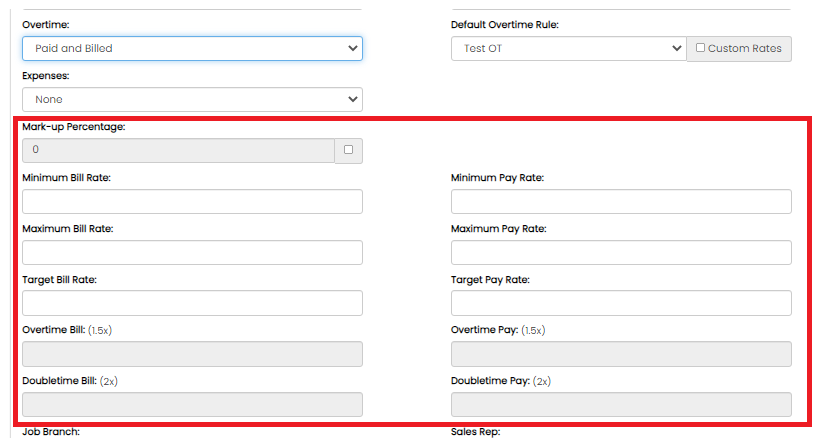This screenshot has height=438, width=825.
Task: Focus the Minimum Bill Rate field
Action: coord(192,202)
